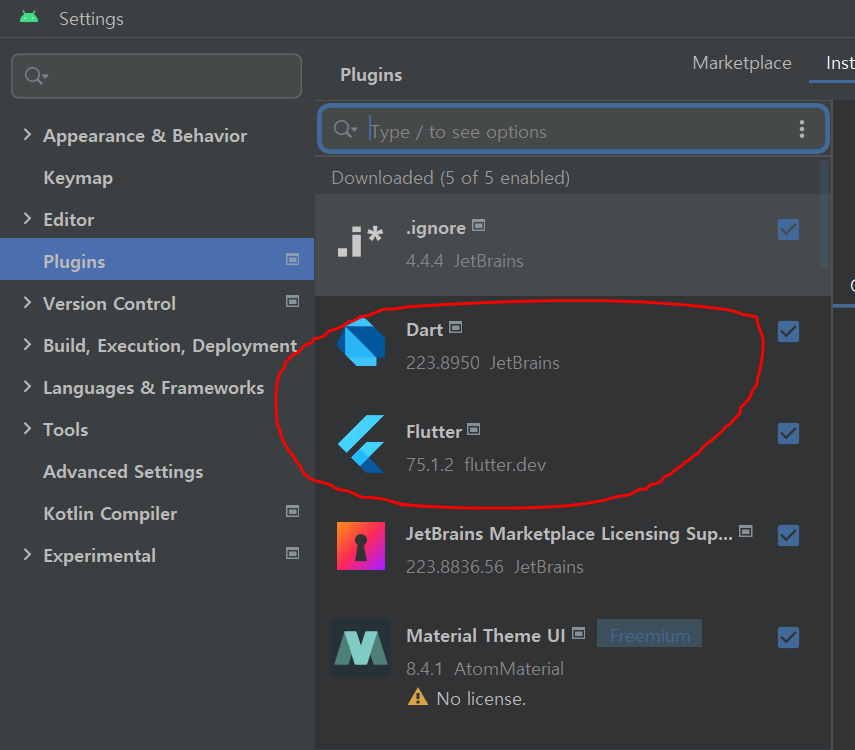The width and height of the screenshot is (855, 750).
Task: Click the No license warning triangle icon
Action: pos(418,697)
